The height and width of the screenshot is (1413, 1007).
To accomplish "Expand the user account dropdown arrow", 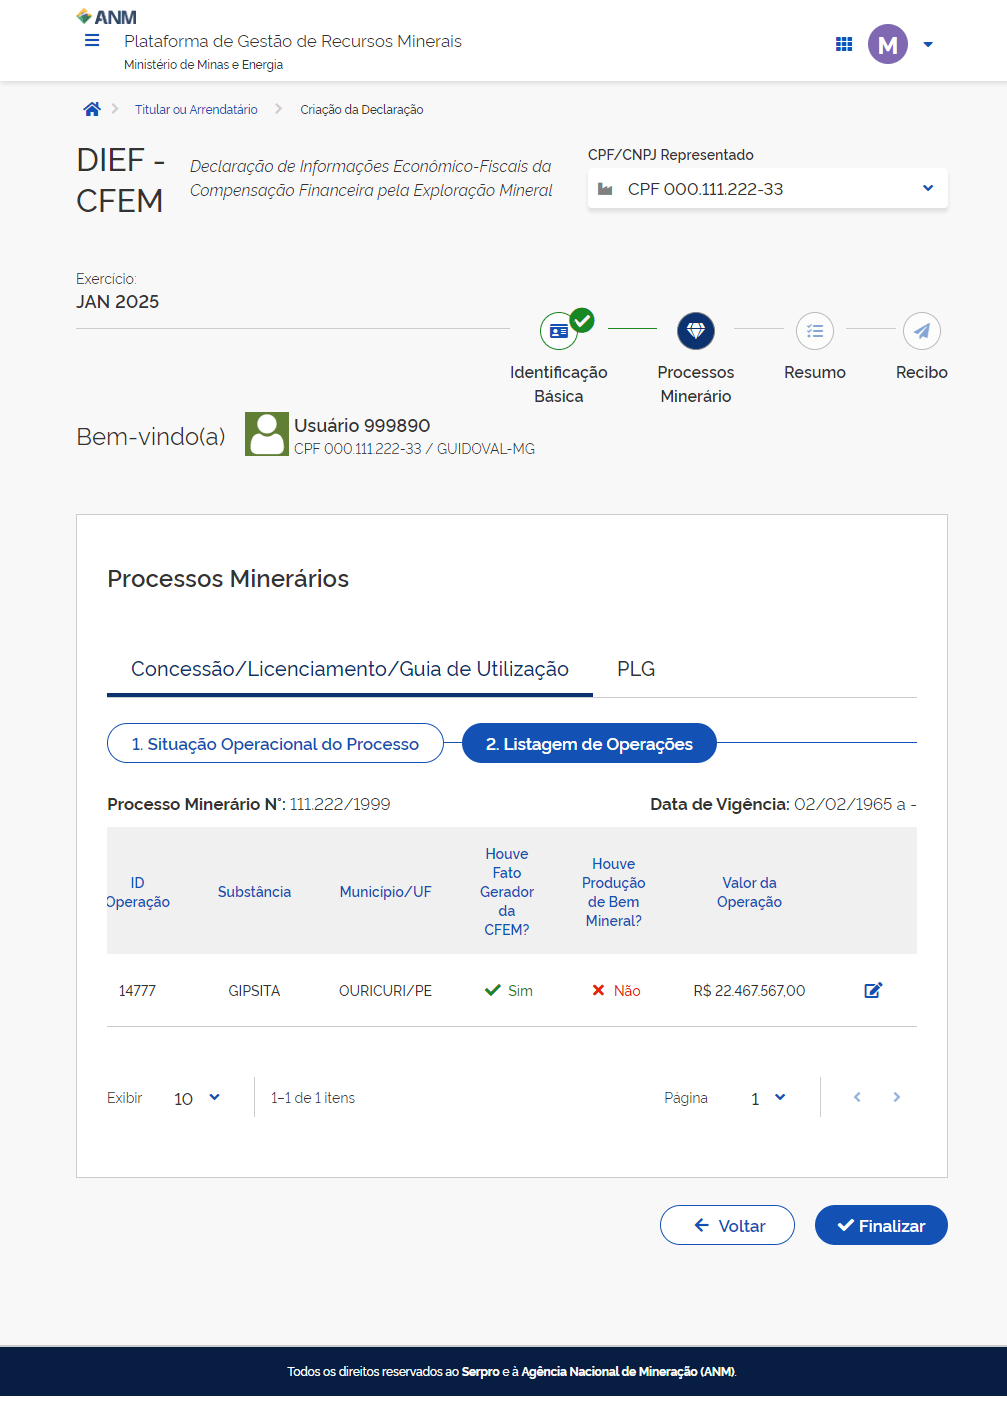I will click(928, 44).
